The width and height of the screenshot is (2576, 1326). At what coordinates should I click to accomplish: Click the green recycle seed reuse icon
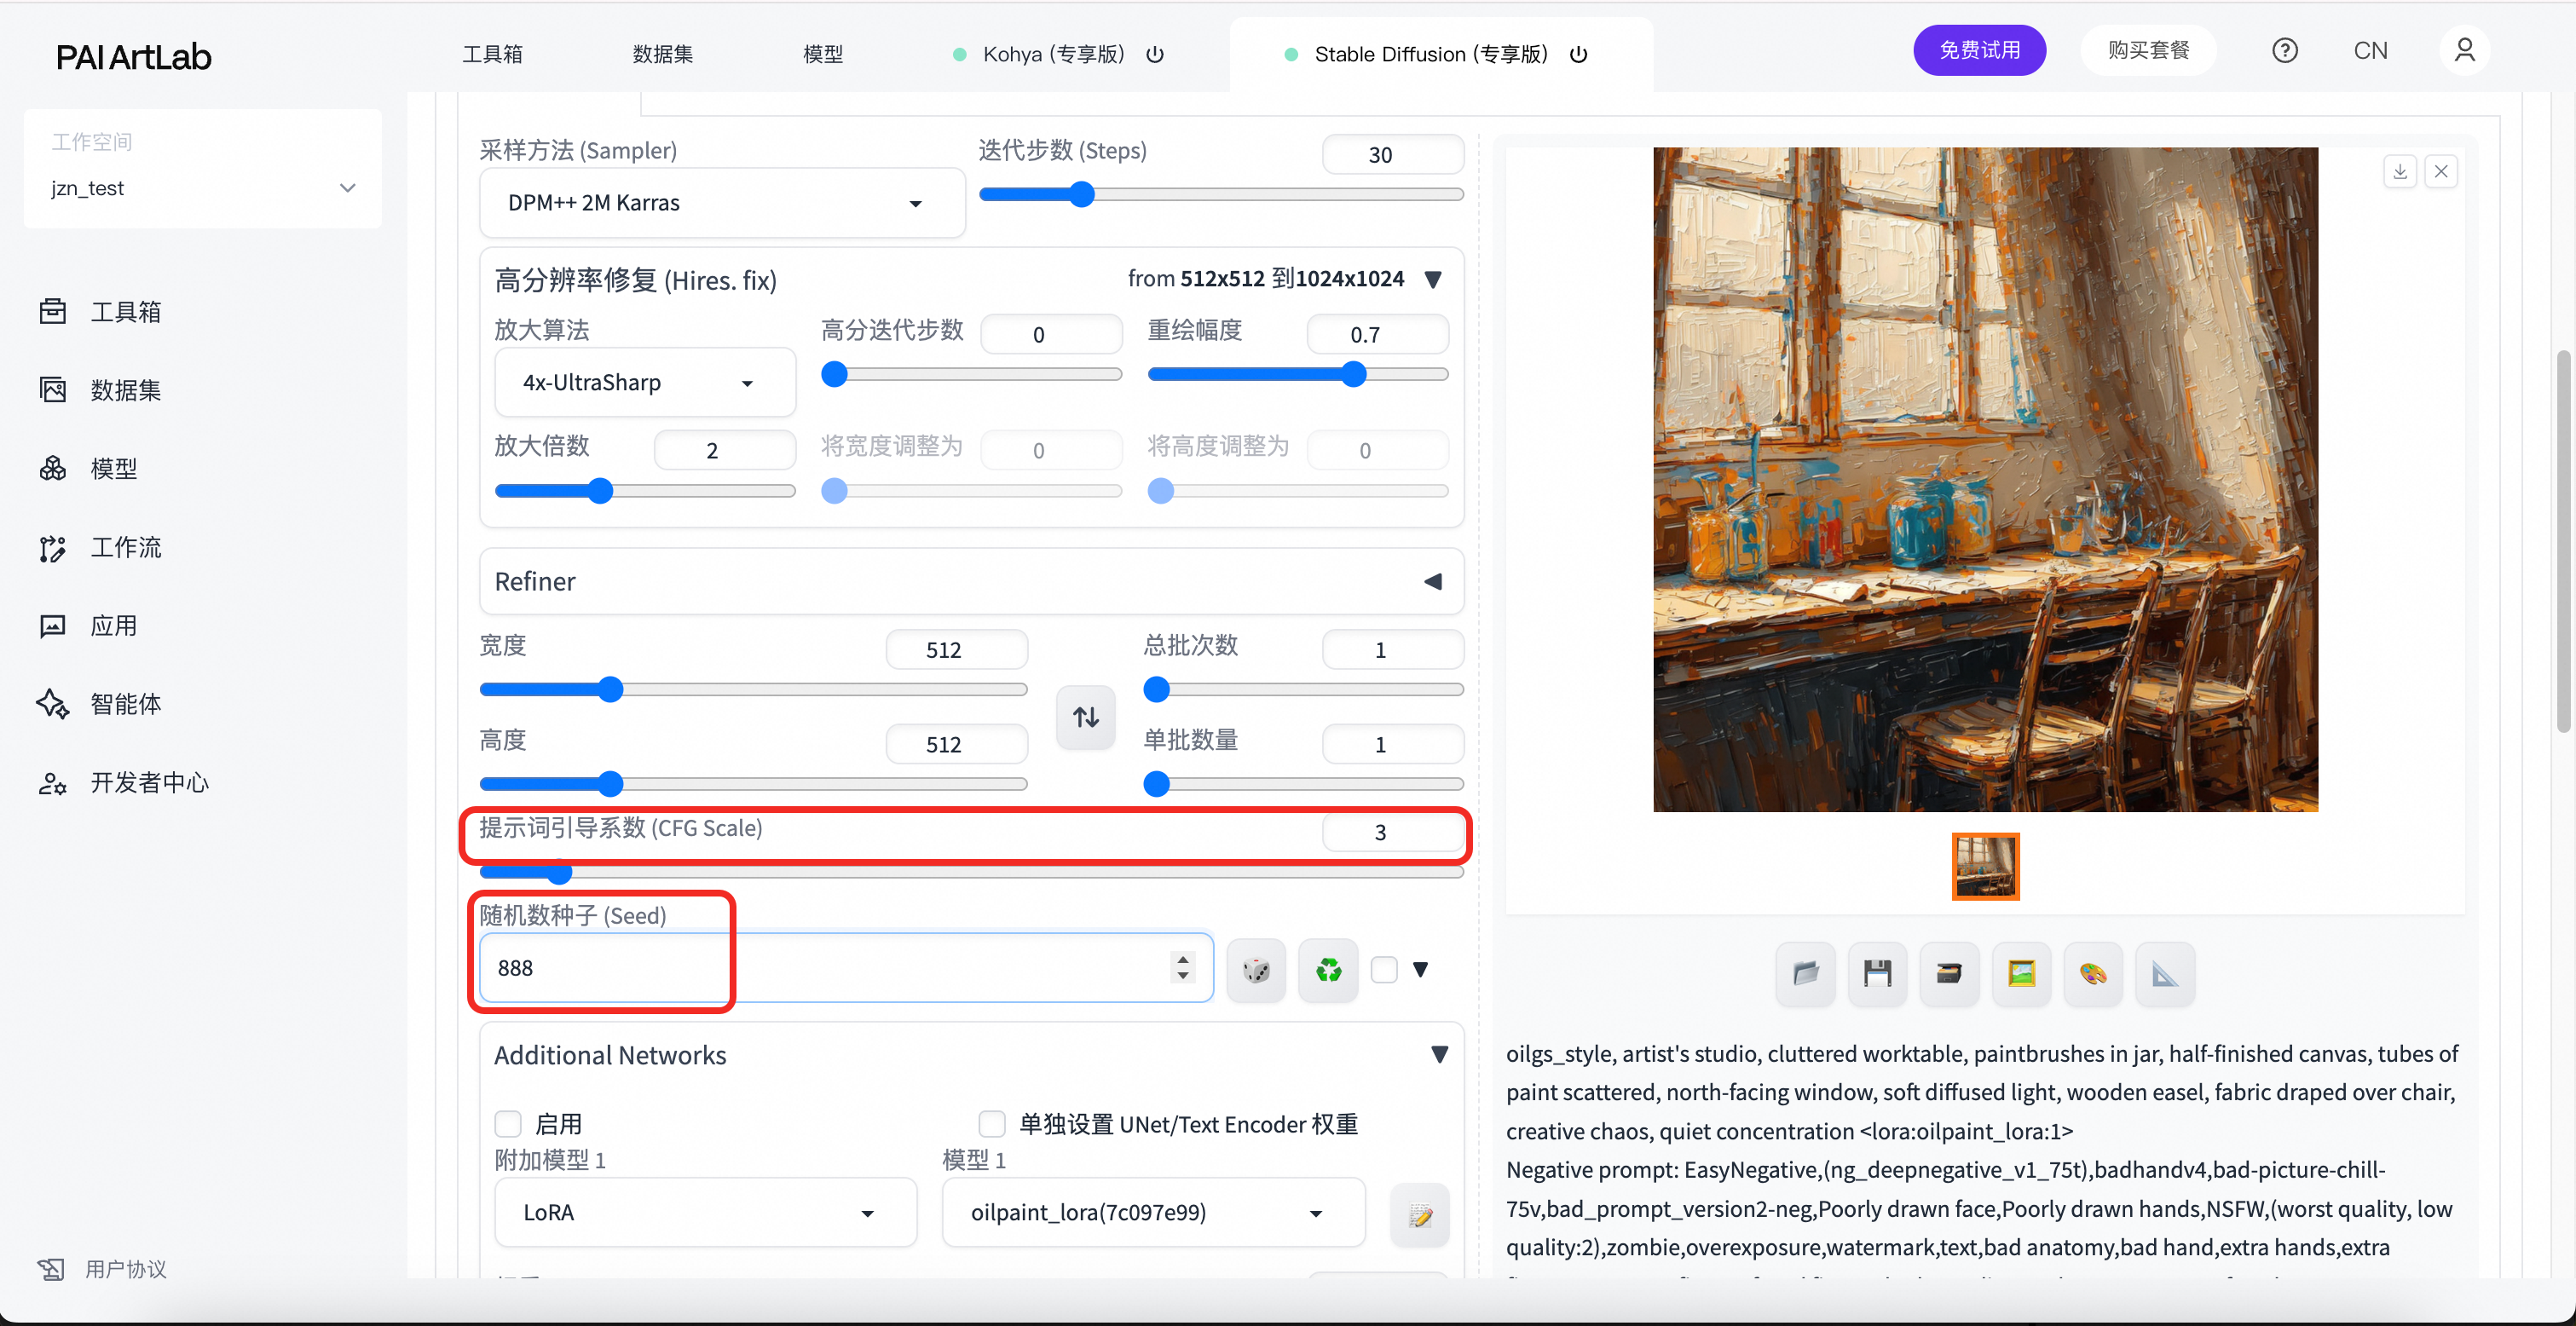click(x=1328, y=969)
